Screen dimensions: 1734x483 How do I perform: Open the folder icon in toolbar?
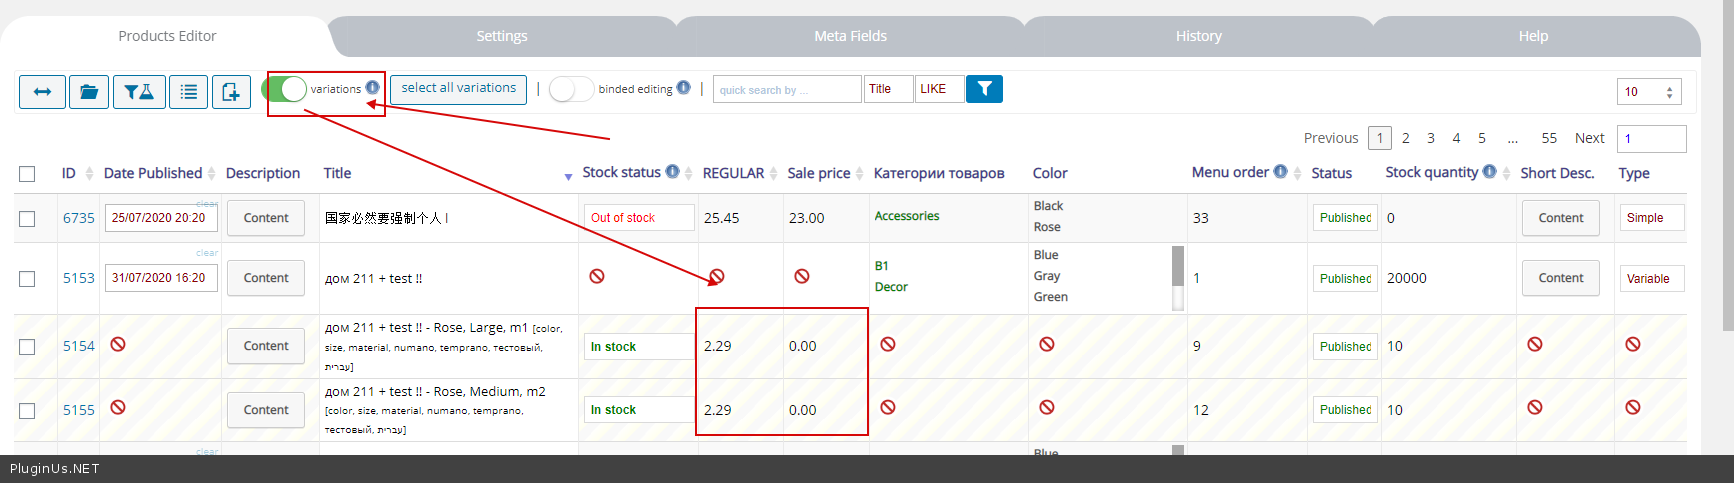(x=89, y=92)
